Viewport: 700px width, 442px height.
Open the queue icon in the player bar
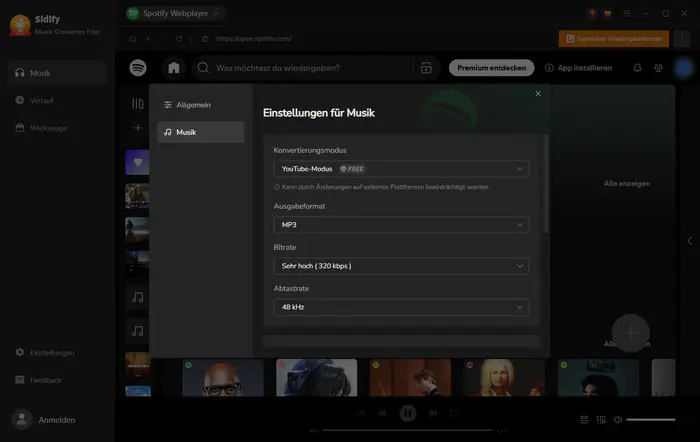pyautogui.click(x=584, y=420)
